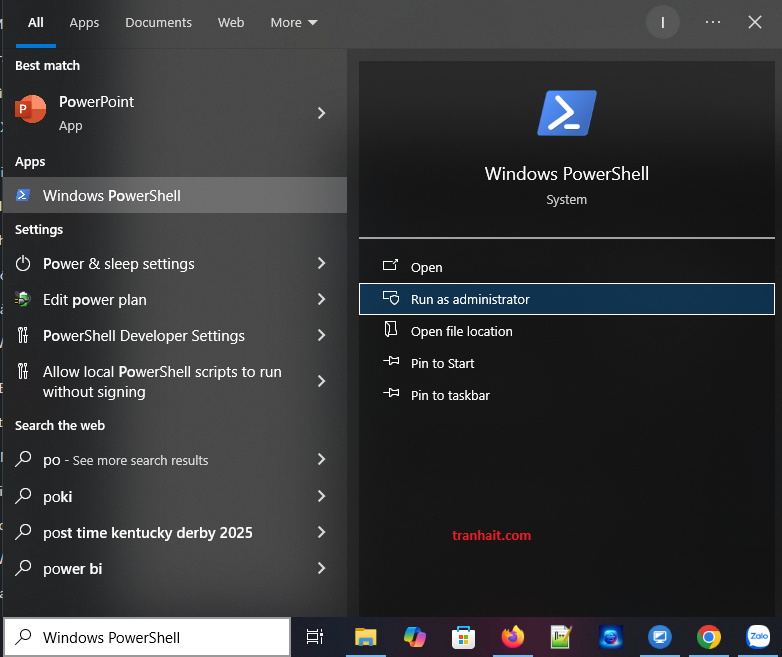Screen dimensions: 782x657
Task: Switch to the Apps tab
Action: tap(84, 22)
